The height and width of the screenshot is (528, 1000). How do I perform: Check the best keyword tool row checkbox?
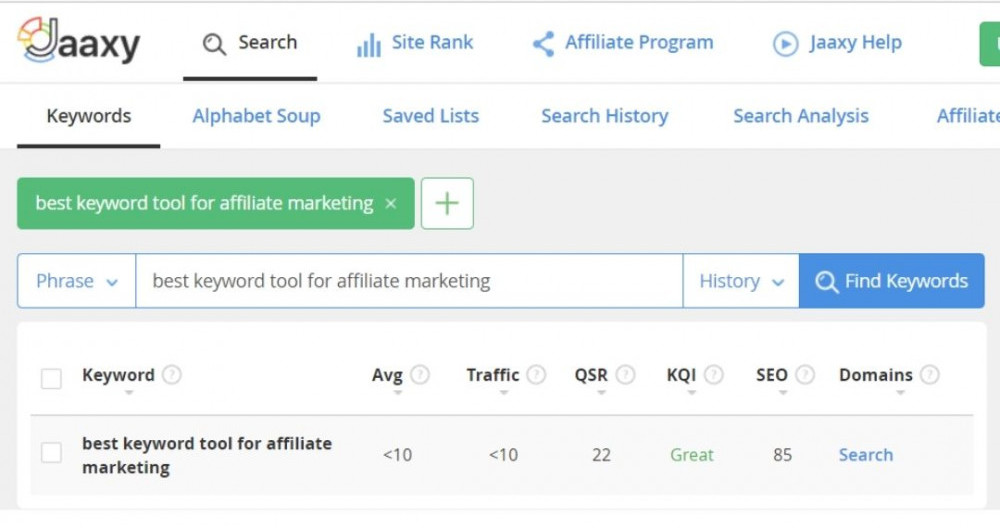coord(51,453)
